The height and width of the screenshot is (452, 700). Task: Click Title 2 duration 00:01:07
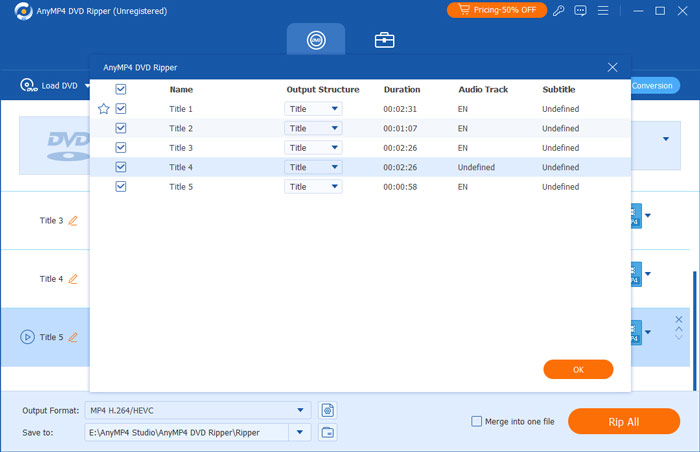pos(400,128)
